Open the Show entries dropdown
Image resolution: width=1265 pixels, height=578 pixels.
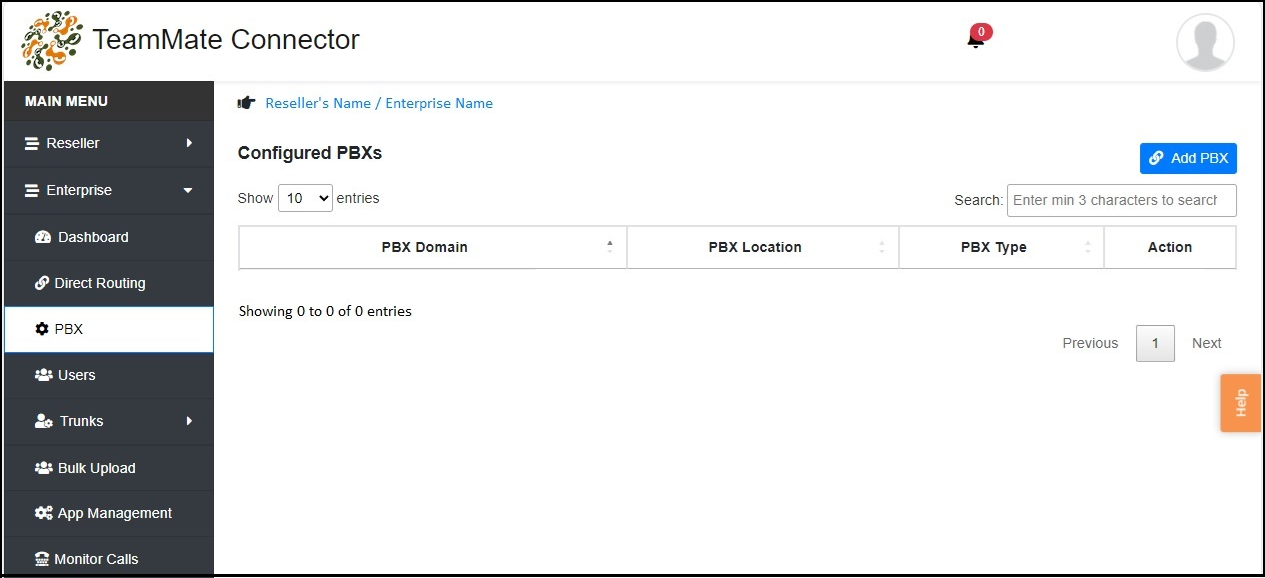305,198
